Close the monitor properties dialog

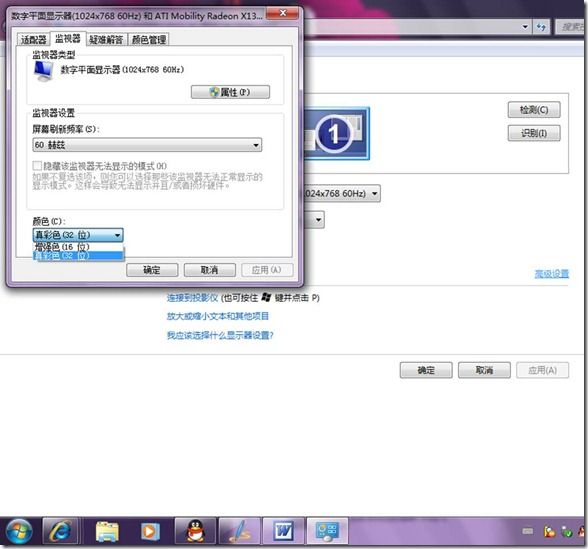282,14
